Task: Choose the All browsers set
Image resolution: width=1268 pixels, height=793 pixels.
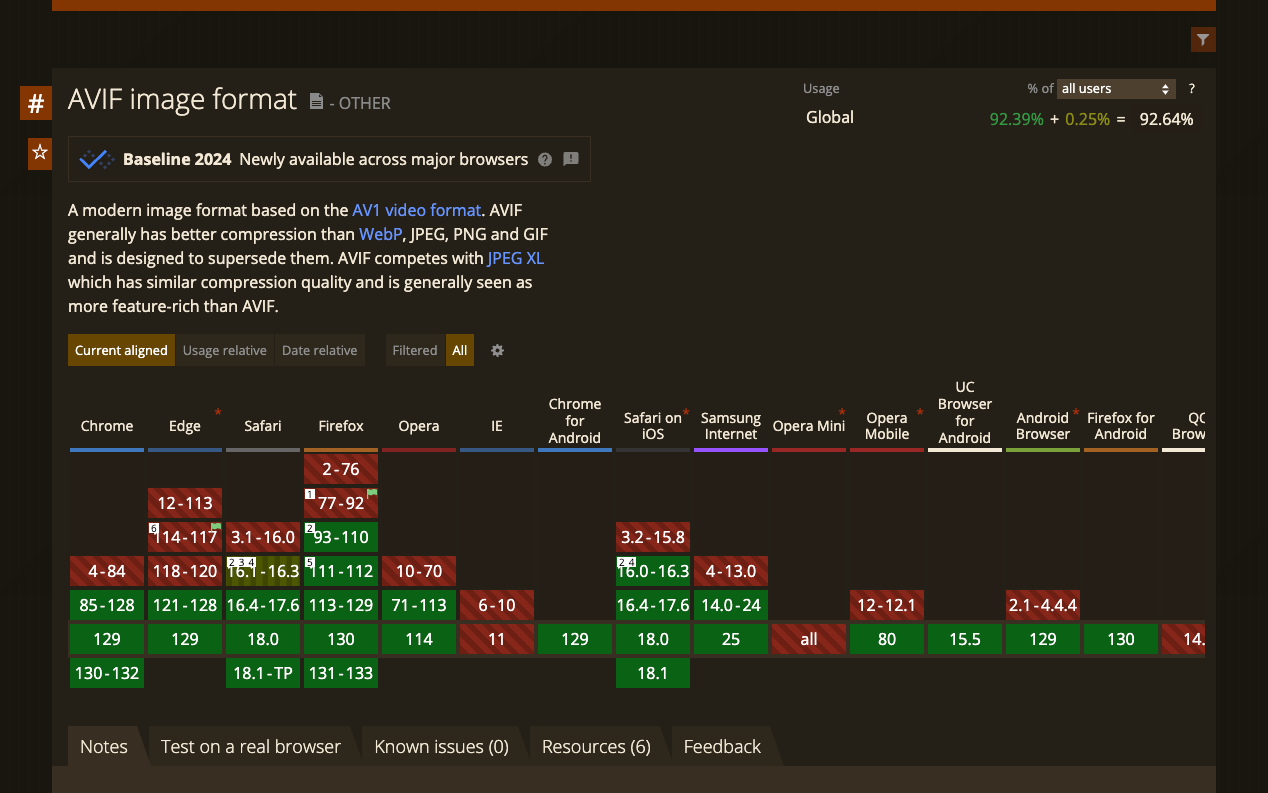Action: pos(460,350)
